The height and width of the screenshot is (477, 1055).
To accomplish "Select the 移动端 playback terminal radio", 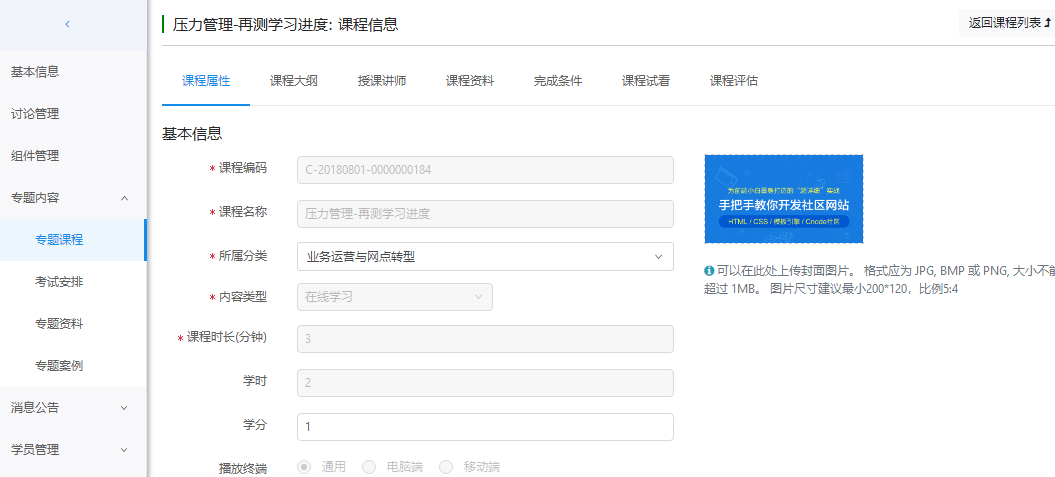I will (x=446, y=467).
